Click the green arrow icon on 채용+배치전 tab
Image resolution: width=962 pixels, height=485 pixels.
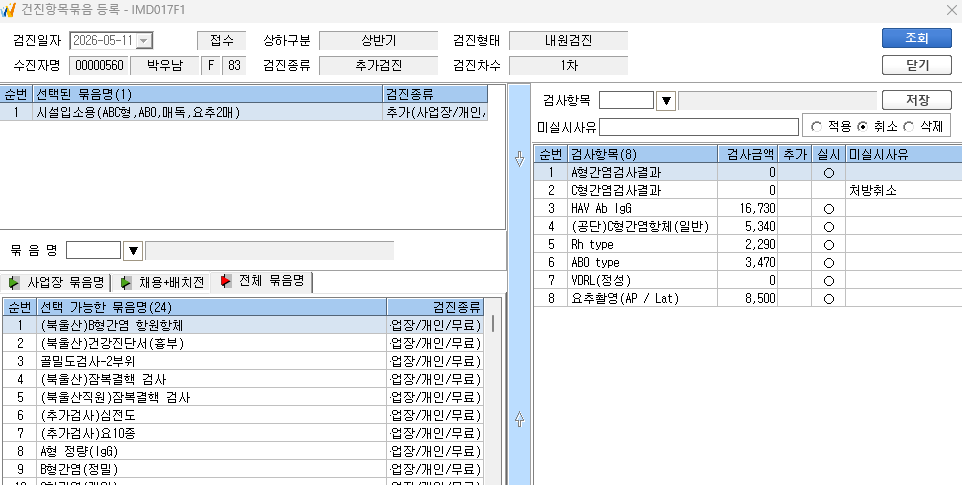126,283
